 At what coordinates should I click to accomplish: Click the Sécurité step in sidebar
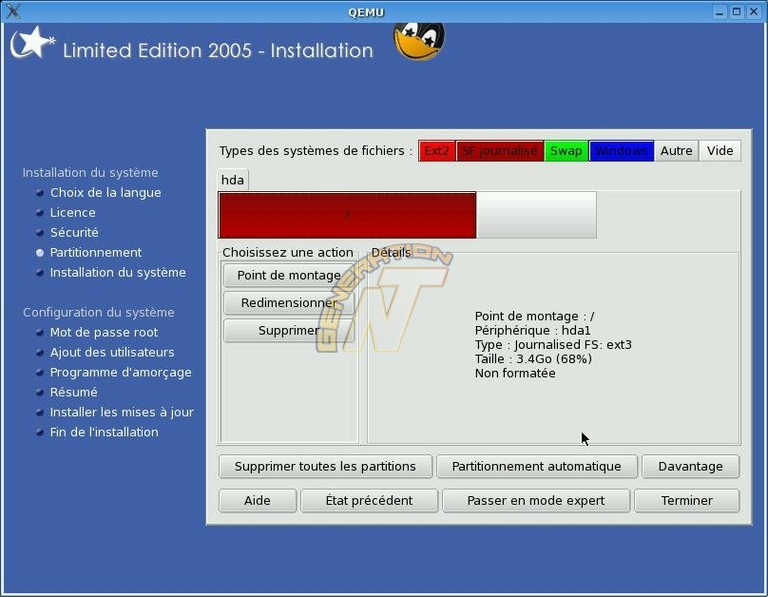coord(74,233)
